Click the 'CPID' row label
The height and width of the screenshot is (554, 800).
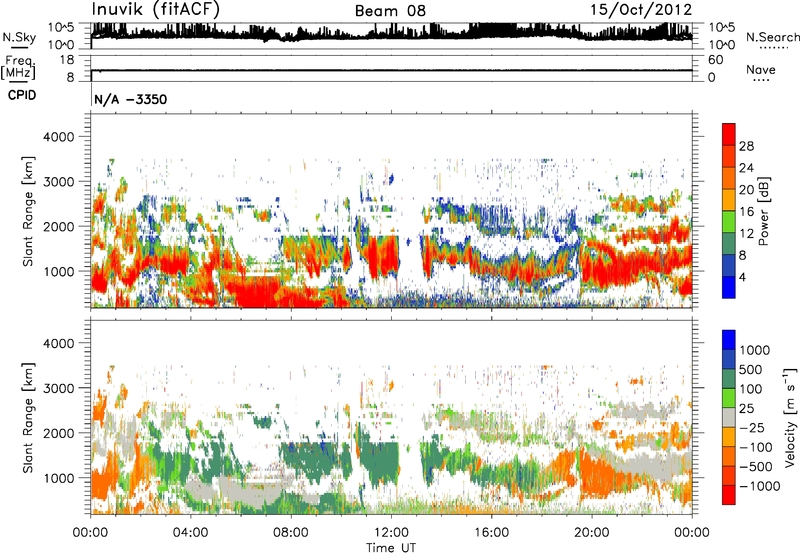[22, 95]
